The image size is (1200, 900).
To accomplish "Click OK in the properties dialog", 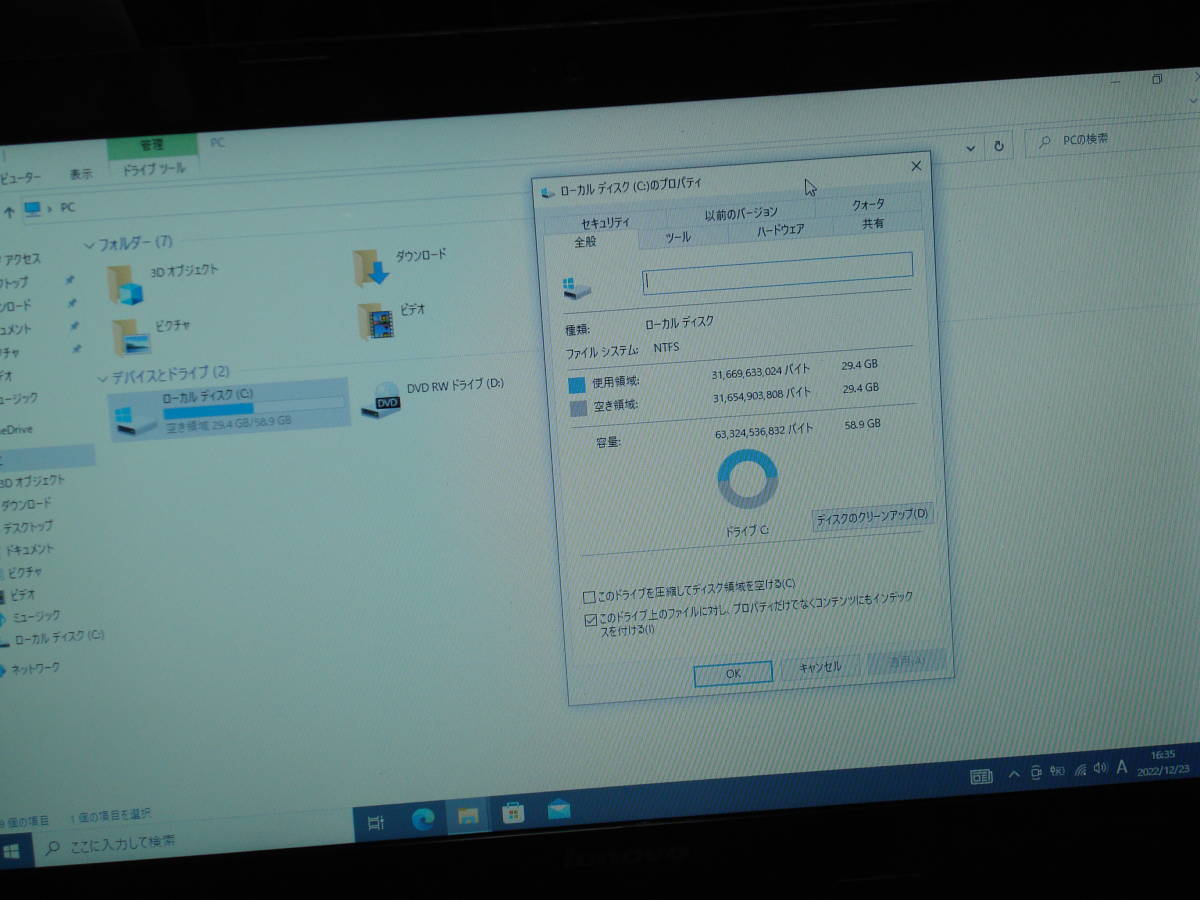I will [733, 674].
